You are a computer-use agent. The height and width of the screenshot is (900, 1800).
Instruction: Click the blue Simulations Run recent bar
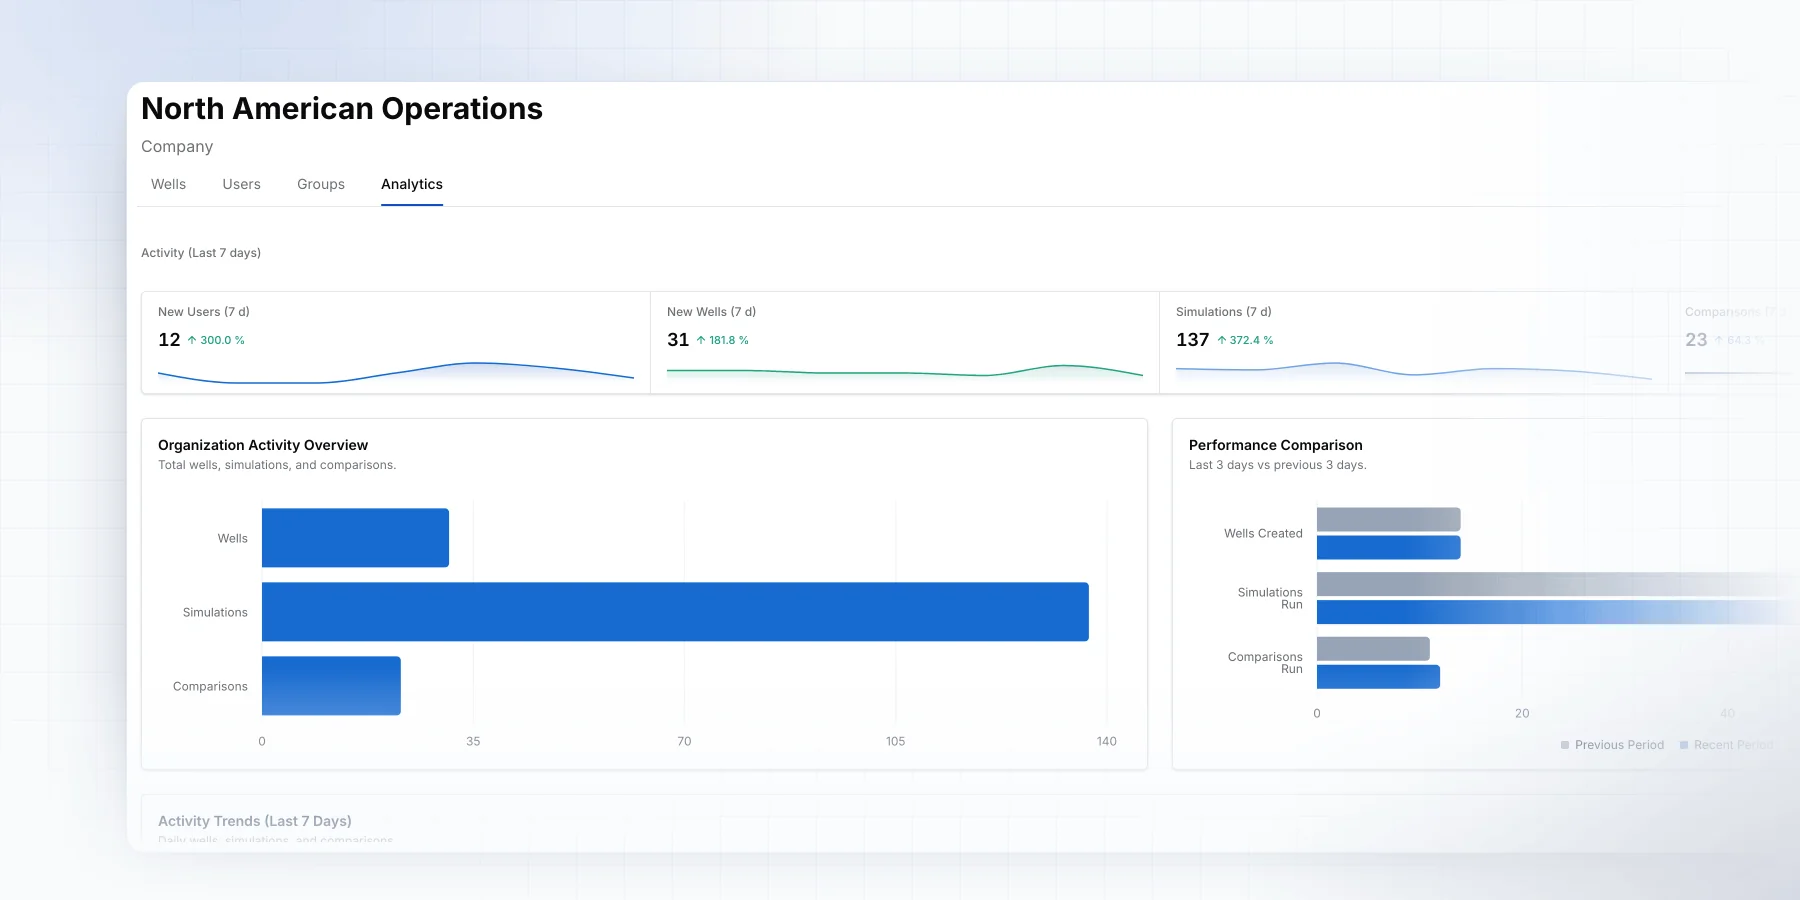point(1558,612)
